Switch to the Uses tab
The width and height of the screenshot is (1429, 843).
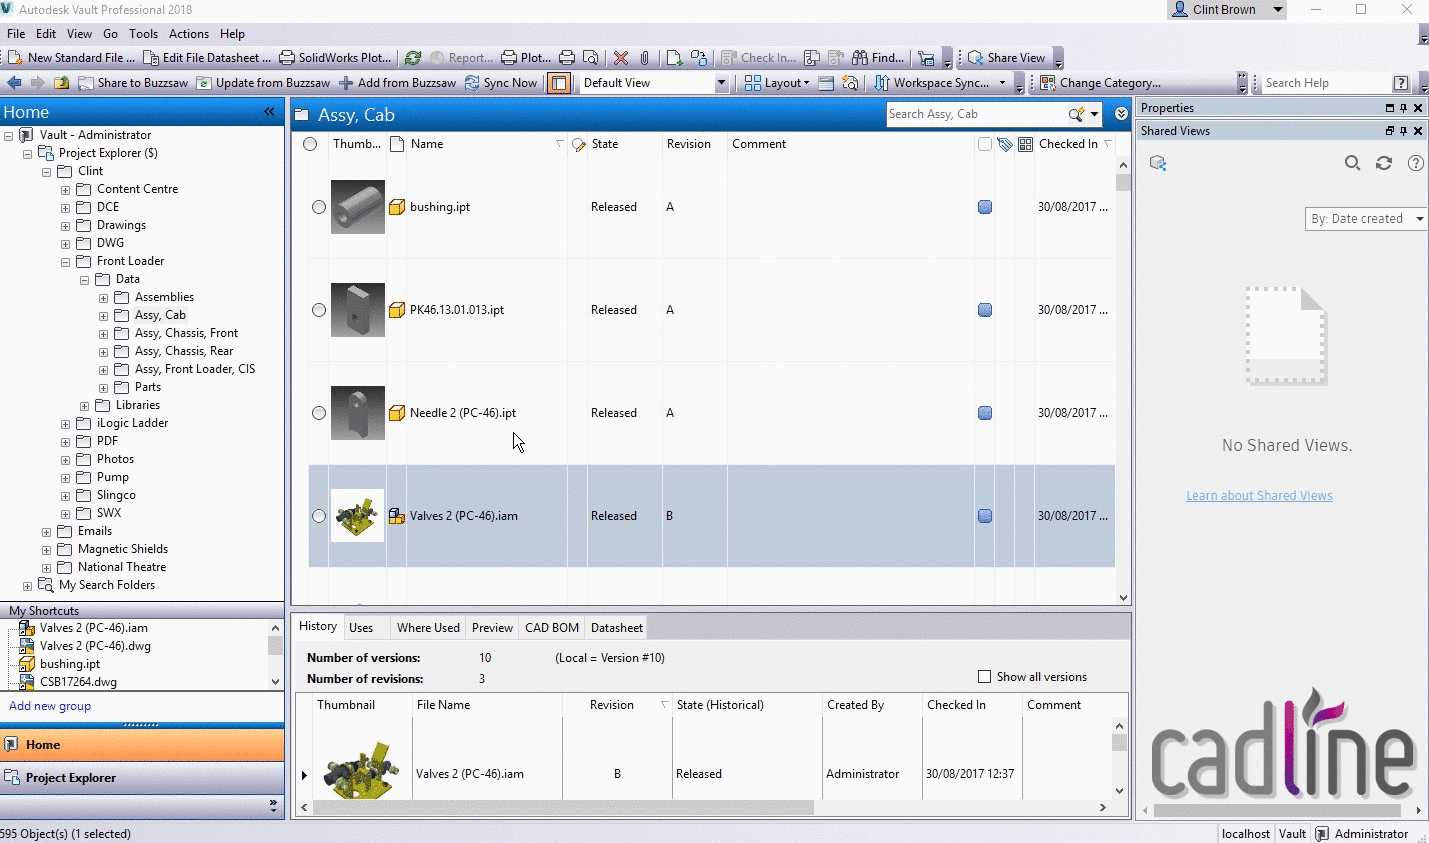(361, 628)
